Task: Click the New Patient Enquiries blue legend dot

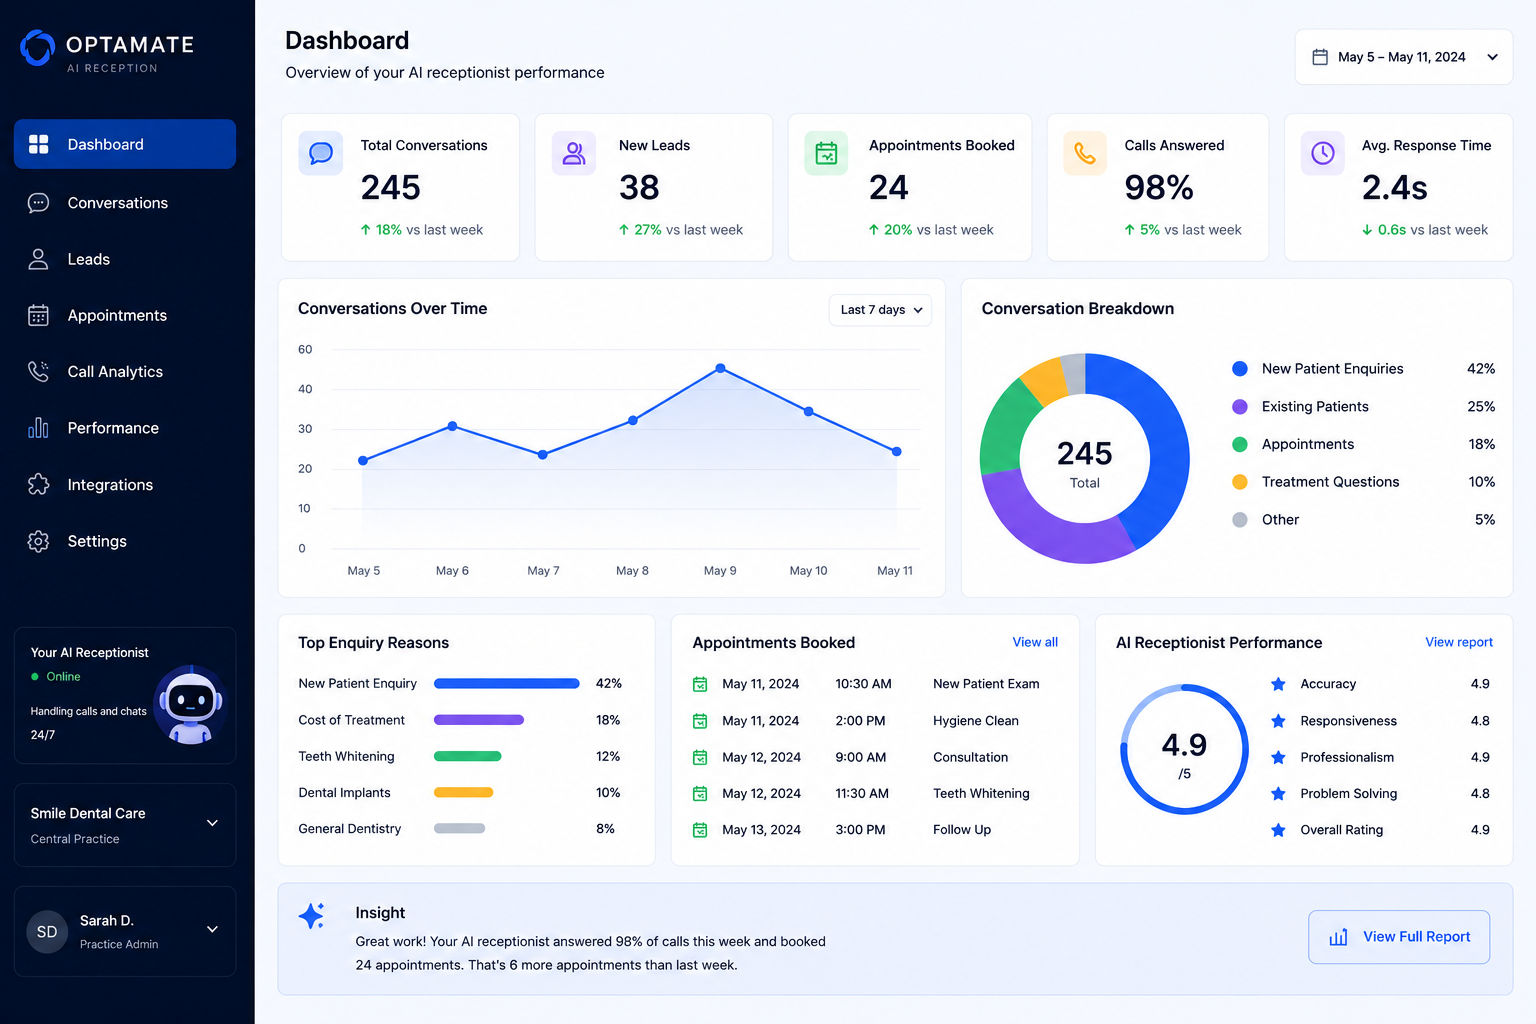Action: (1240, 369)
